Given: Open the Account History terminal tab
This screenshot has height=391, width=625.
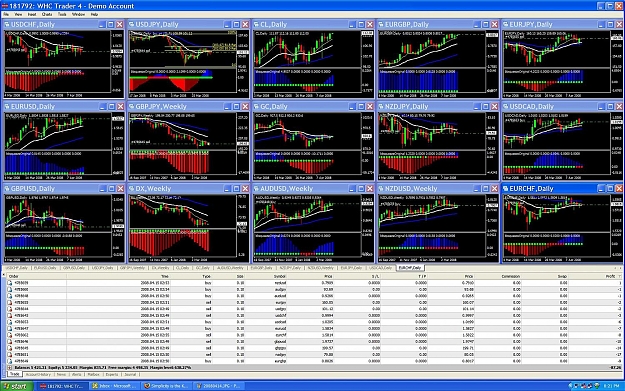Looking at the screenshot, I should point(38,374).
